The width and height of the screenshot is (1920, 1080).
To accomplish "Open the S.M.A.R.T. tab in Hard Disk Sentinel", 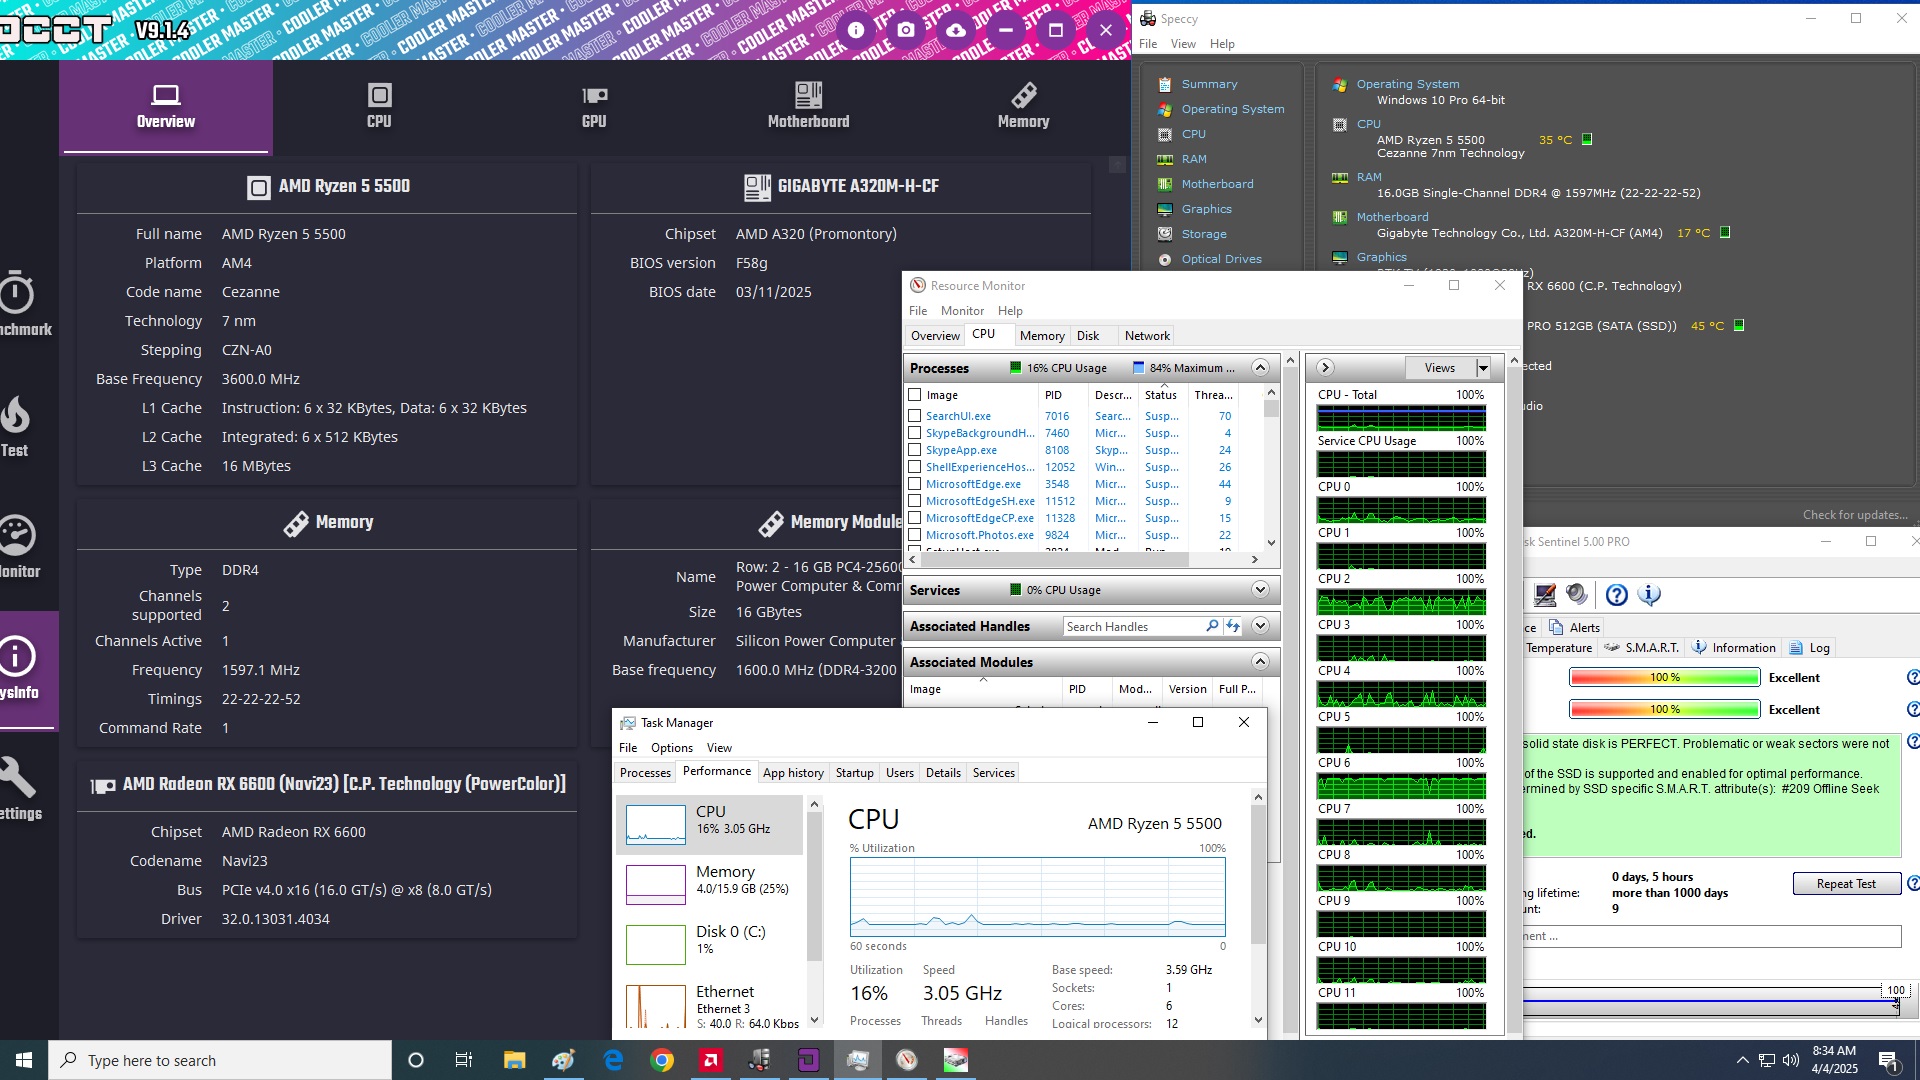I will pos(1641,648).
